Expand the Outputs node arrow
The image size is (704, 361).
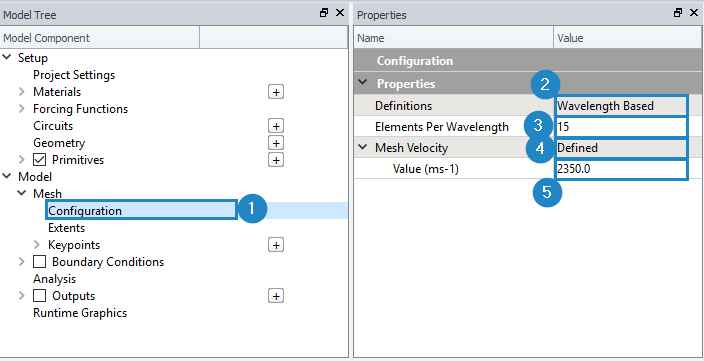click(22, 296)
